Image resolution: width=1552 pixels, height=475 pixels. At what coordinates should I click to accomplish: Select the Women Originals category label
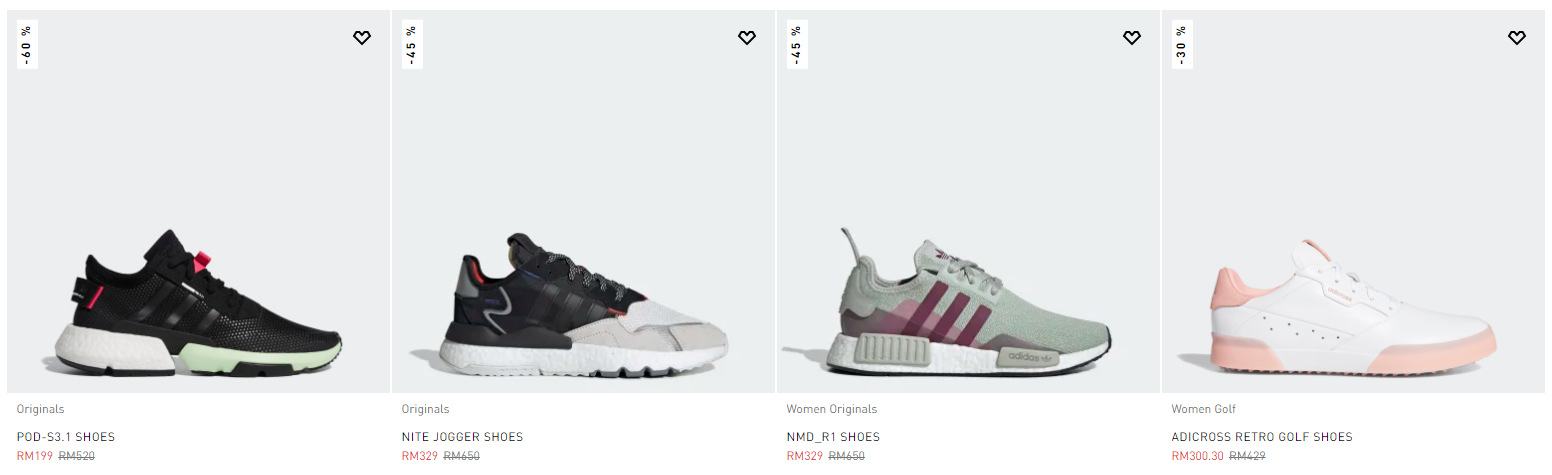(x=832, y=409)
